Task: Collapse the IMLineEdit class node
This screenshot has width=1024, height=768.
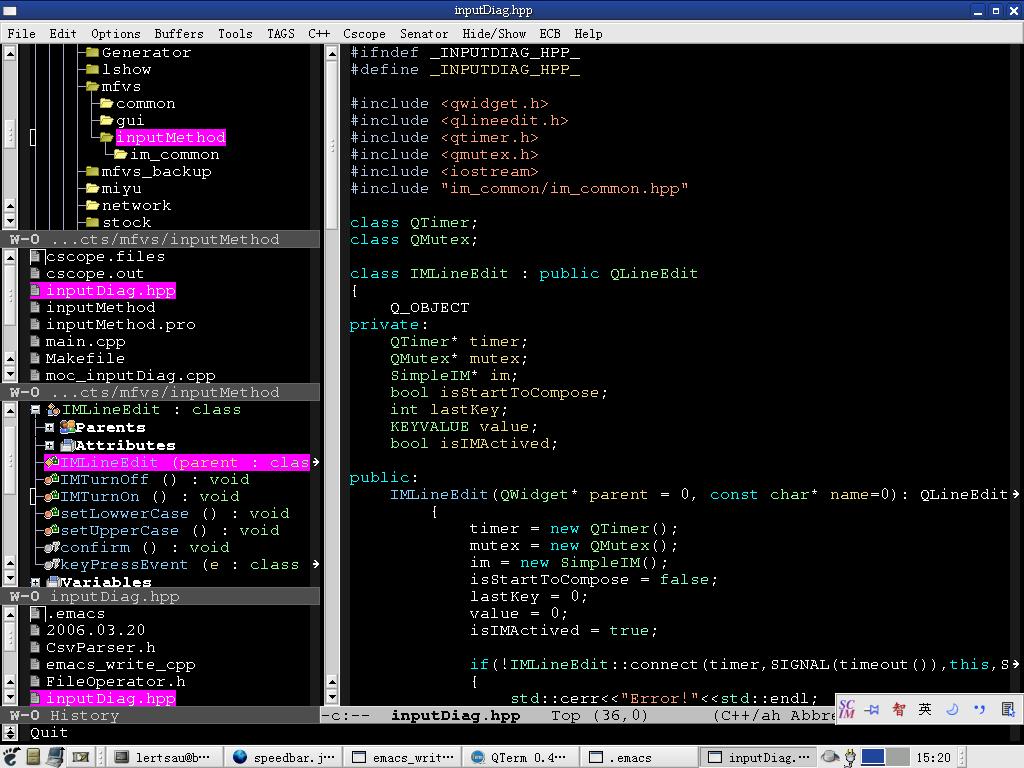Action: (x=36, y=410)
